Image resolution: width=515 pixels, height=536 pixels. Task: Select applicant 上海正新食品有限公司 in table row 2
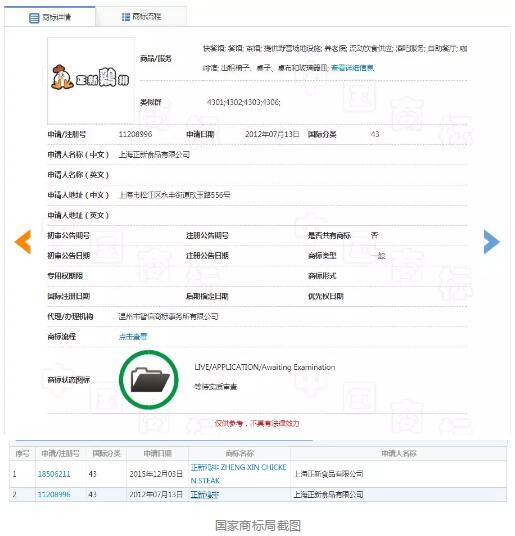pos(328,494)
